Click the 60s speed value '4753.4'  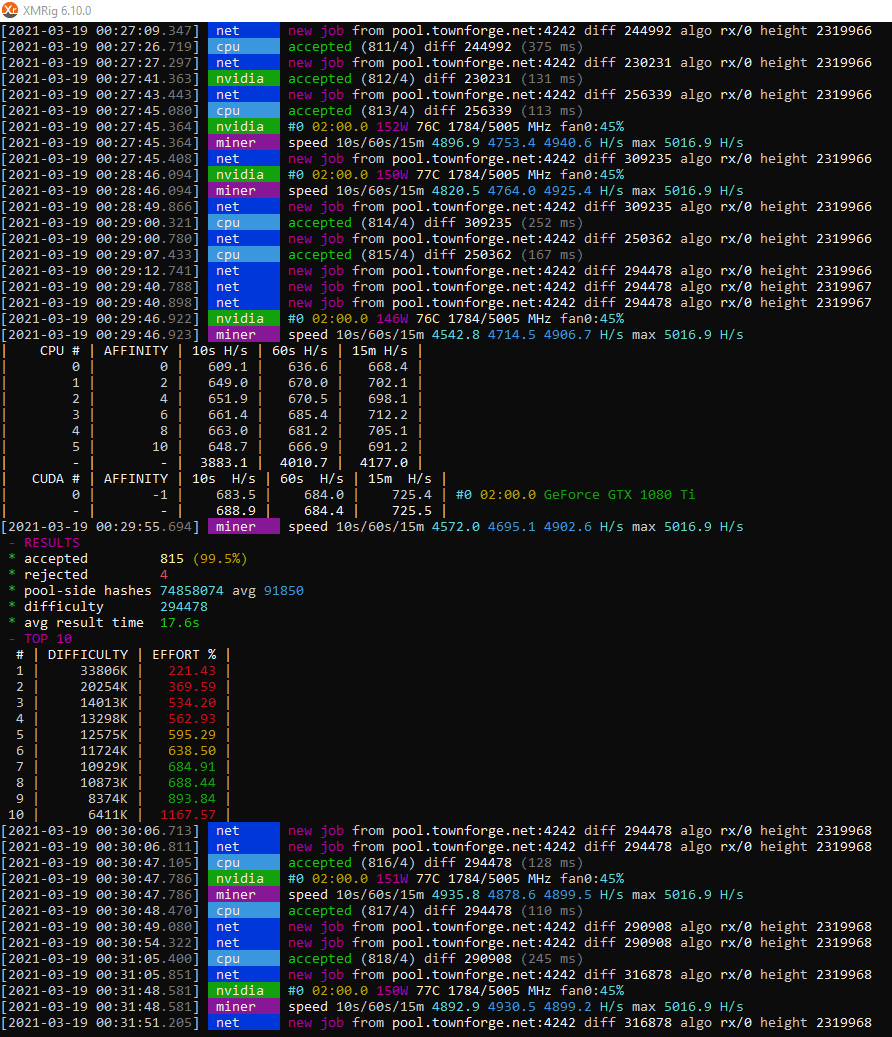click(x=512, y=143)
